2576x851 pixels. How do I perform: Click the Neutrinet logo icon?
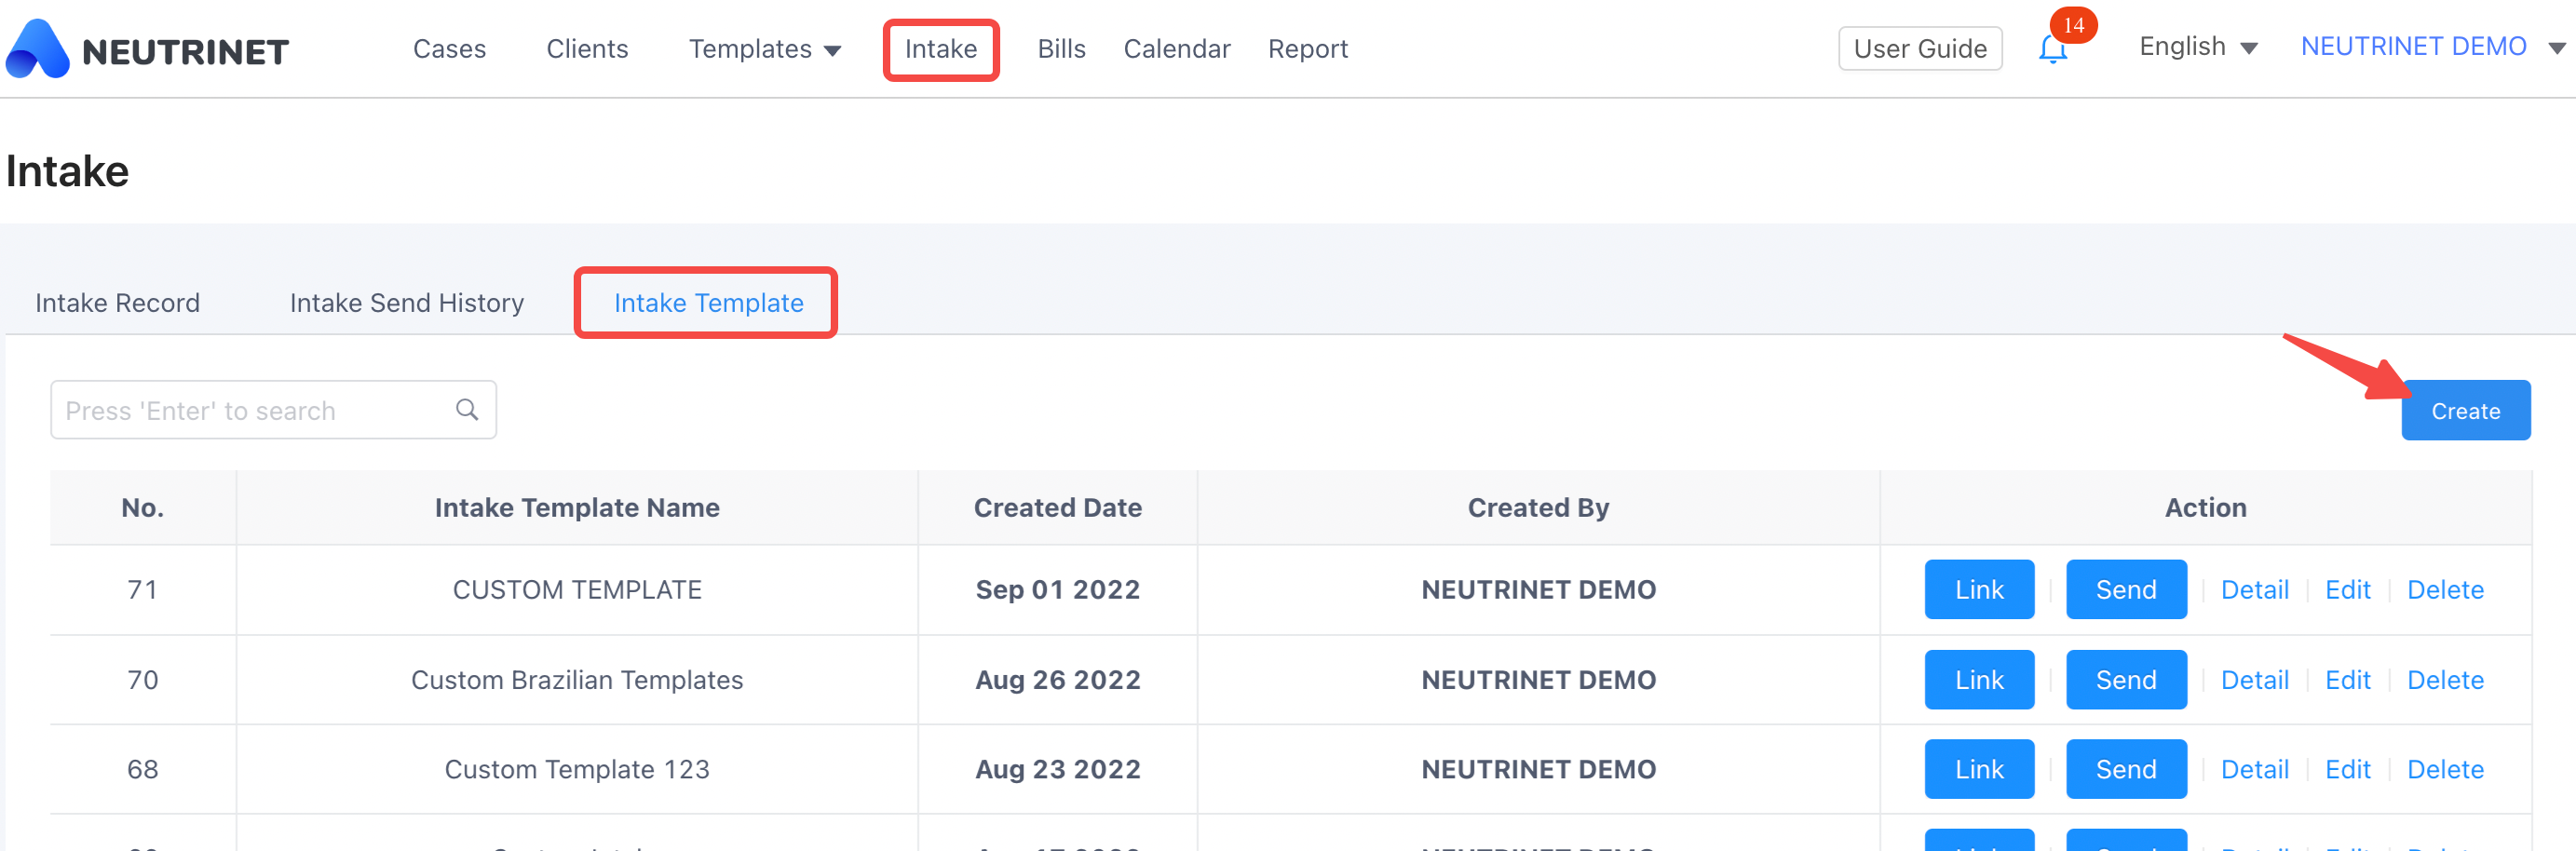(x=38, y=49)
